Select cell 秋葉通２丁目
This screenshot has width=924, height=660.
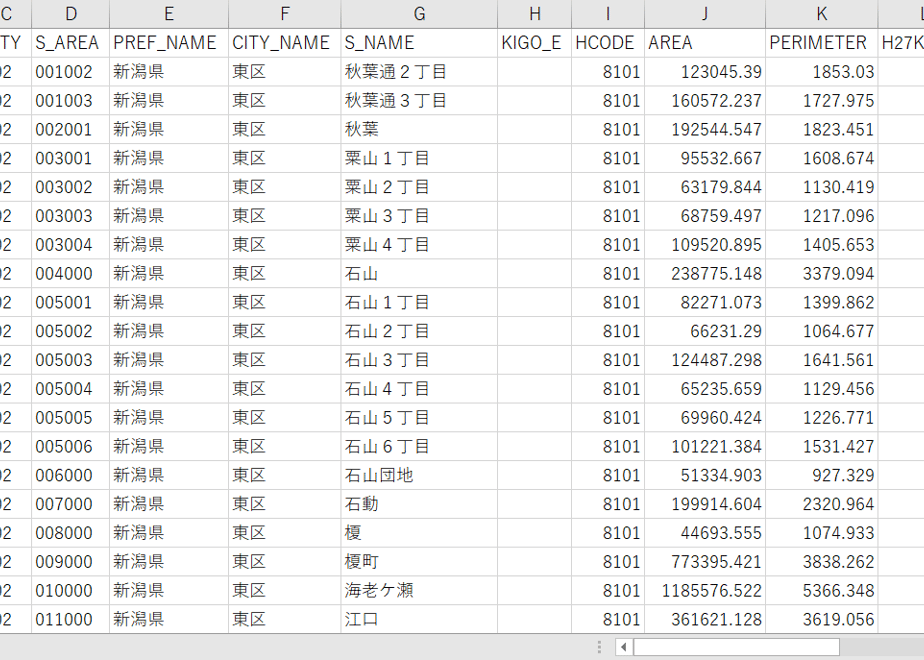tap(419, 72)
